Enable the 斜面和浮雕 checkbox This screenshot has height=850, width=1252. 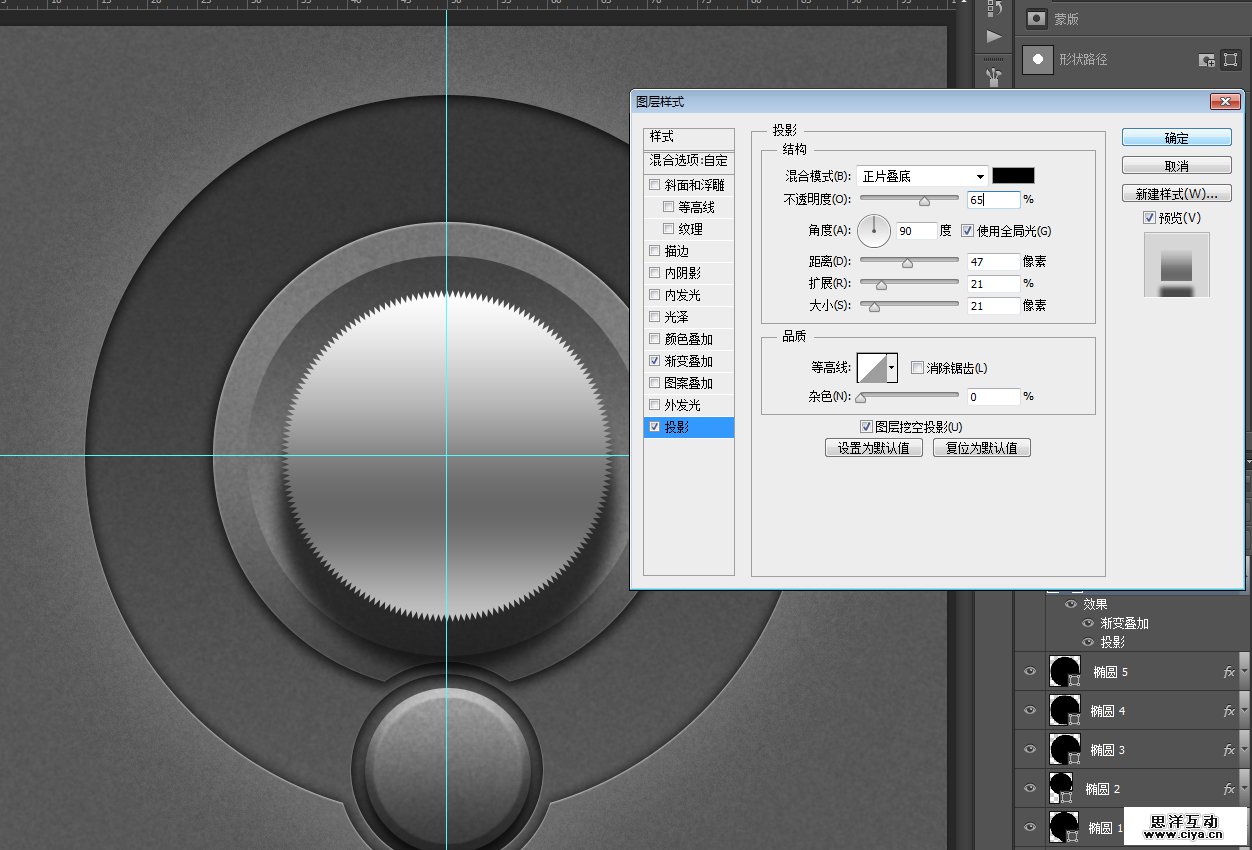[655, 185]
